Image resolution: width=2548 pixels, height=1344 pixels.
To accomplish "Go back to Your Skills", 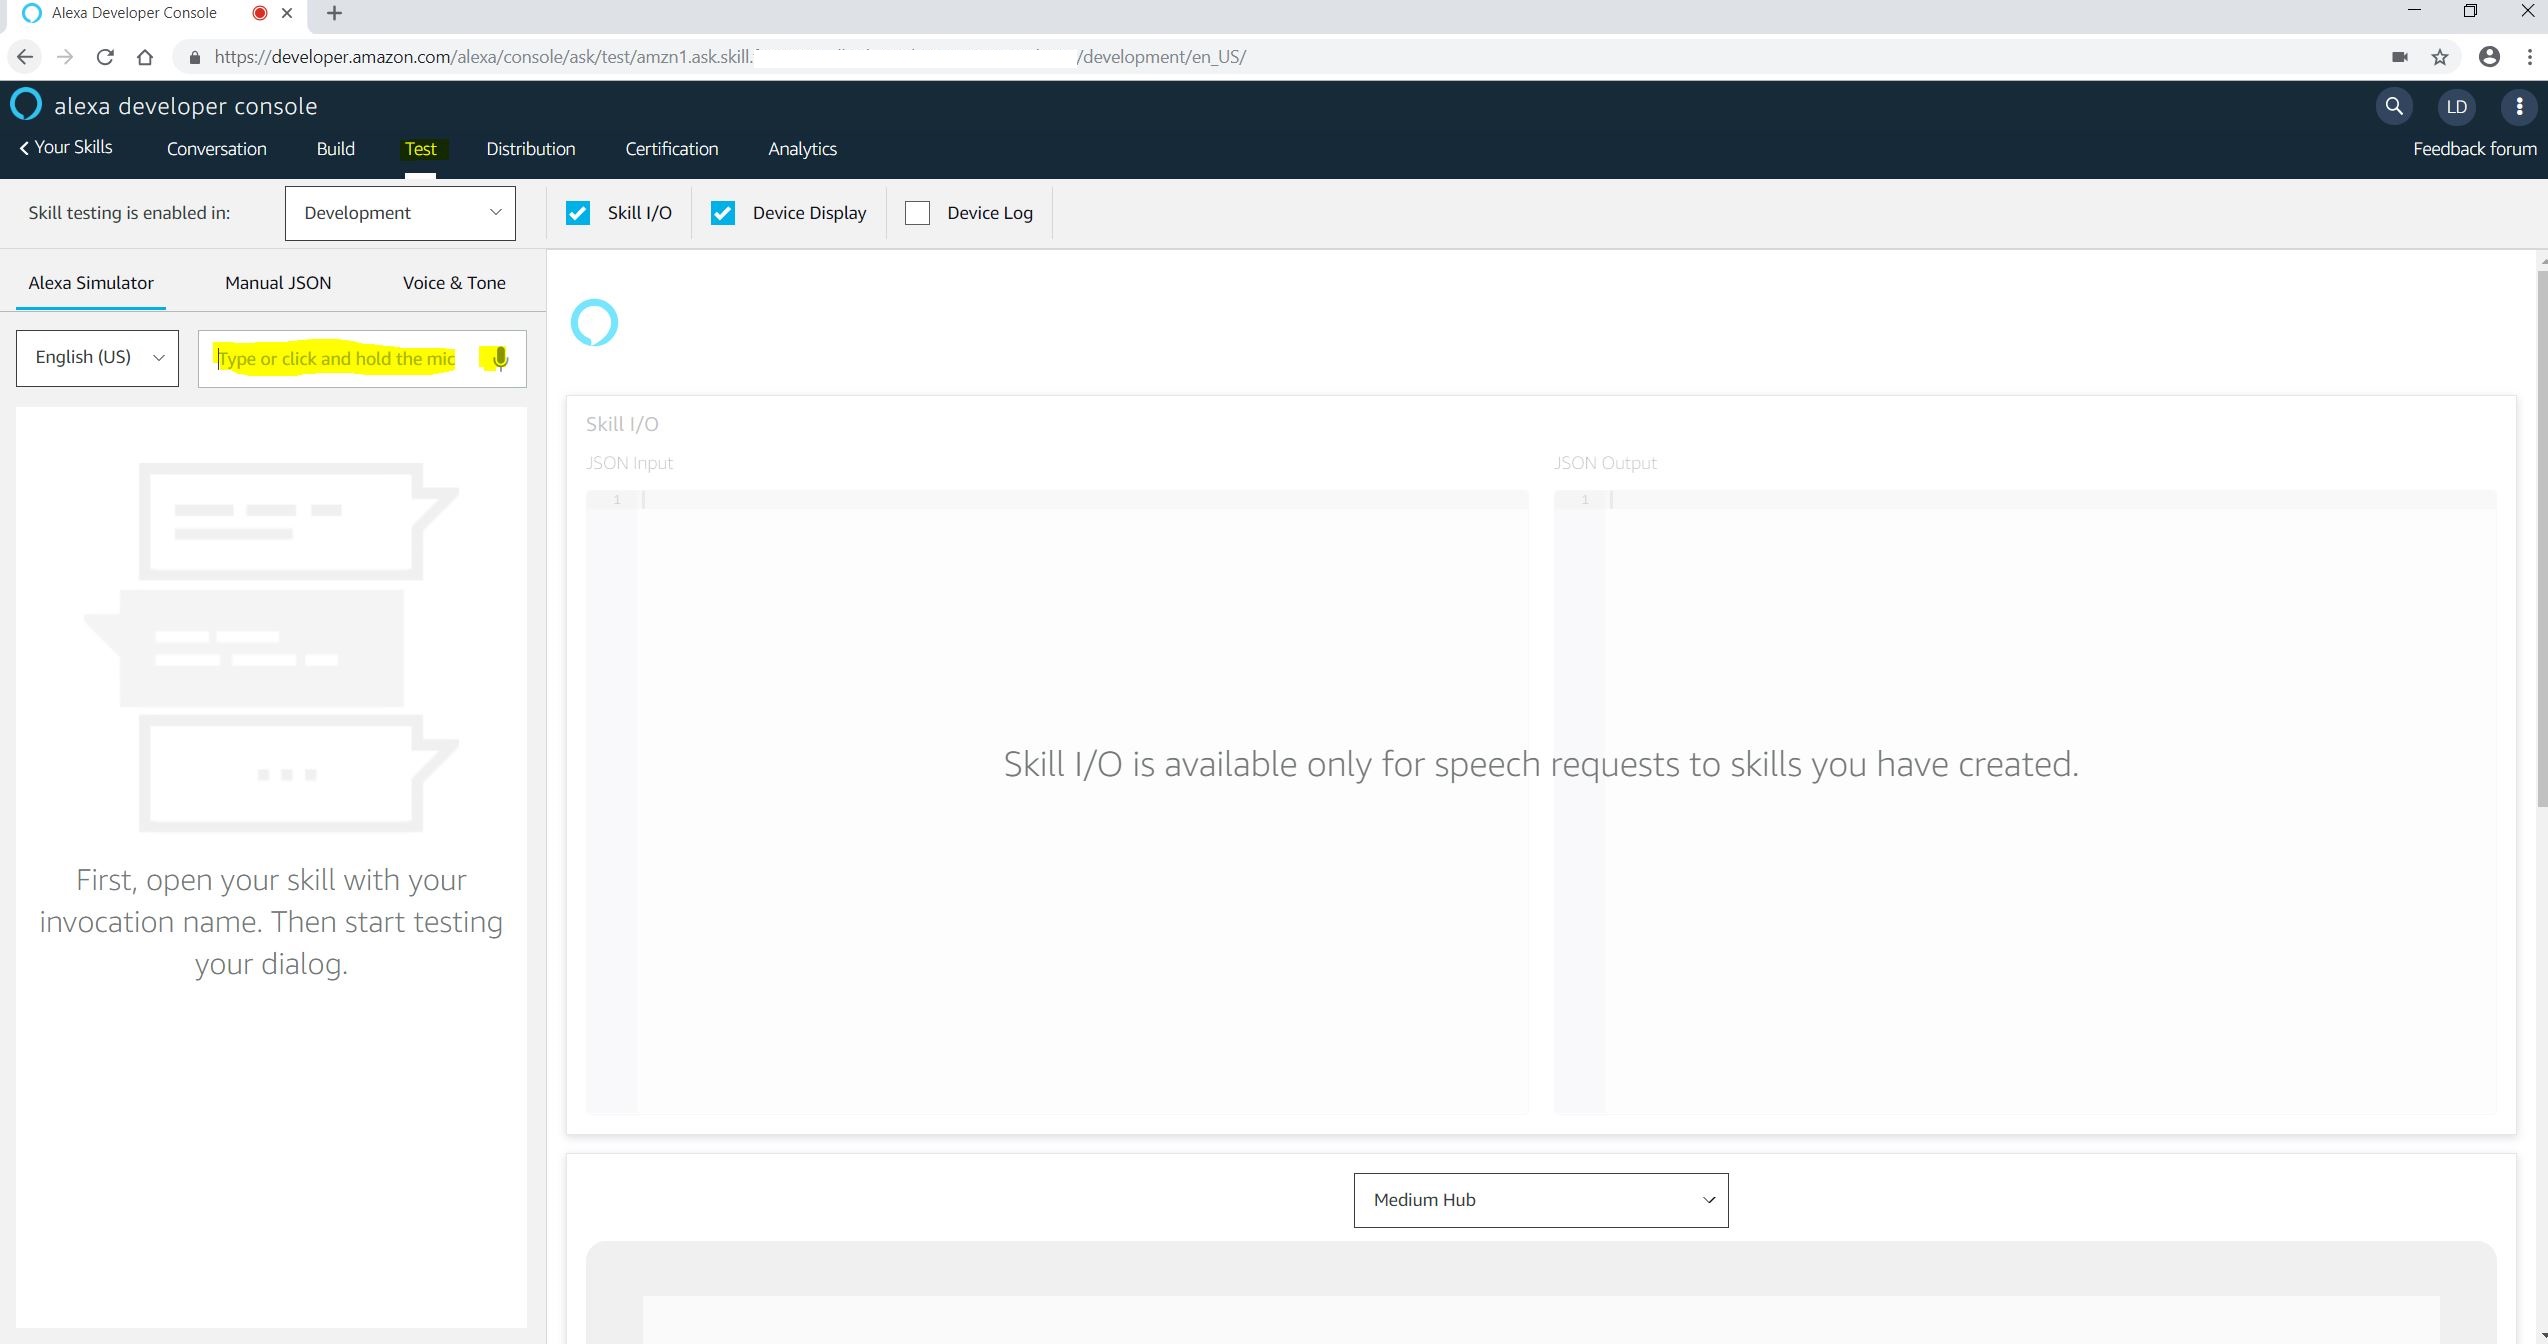I will click(66, 147).
